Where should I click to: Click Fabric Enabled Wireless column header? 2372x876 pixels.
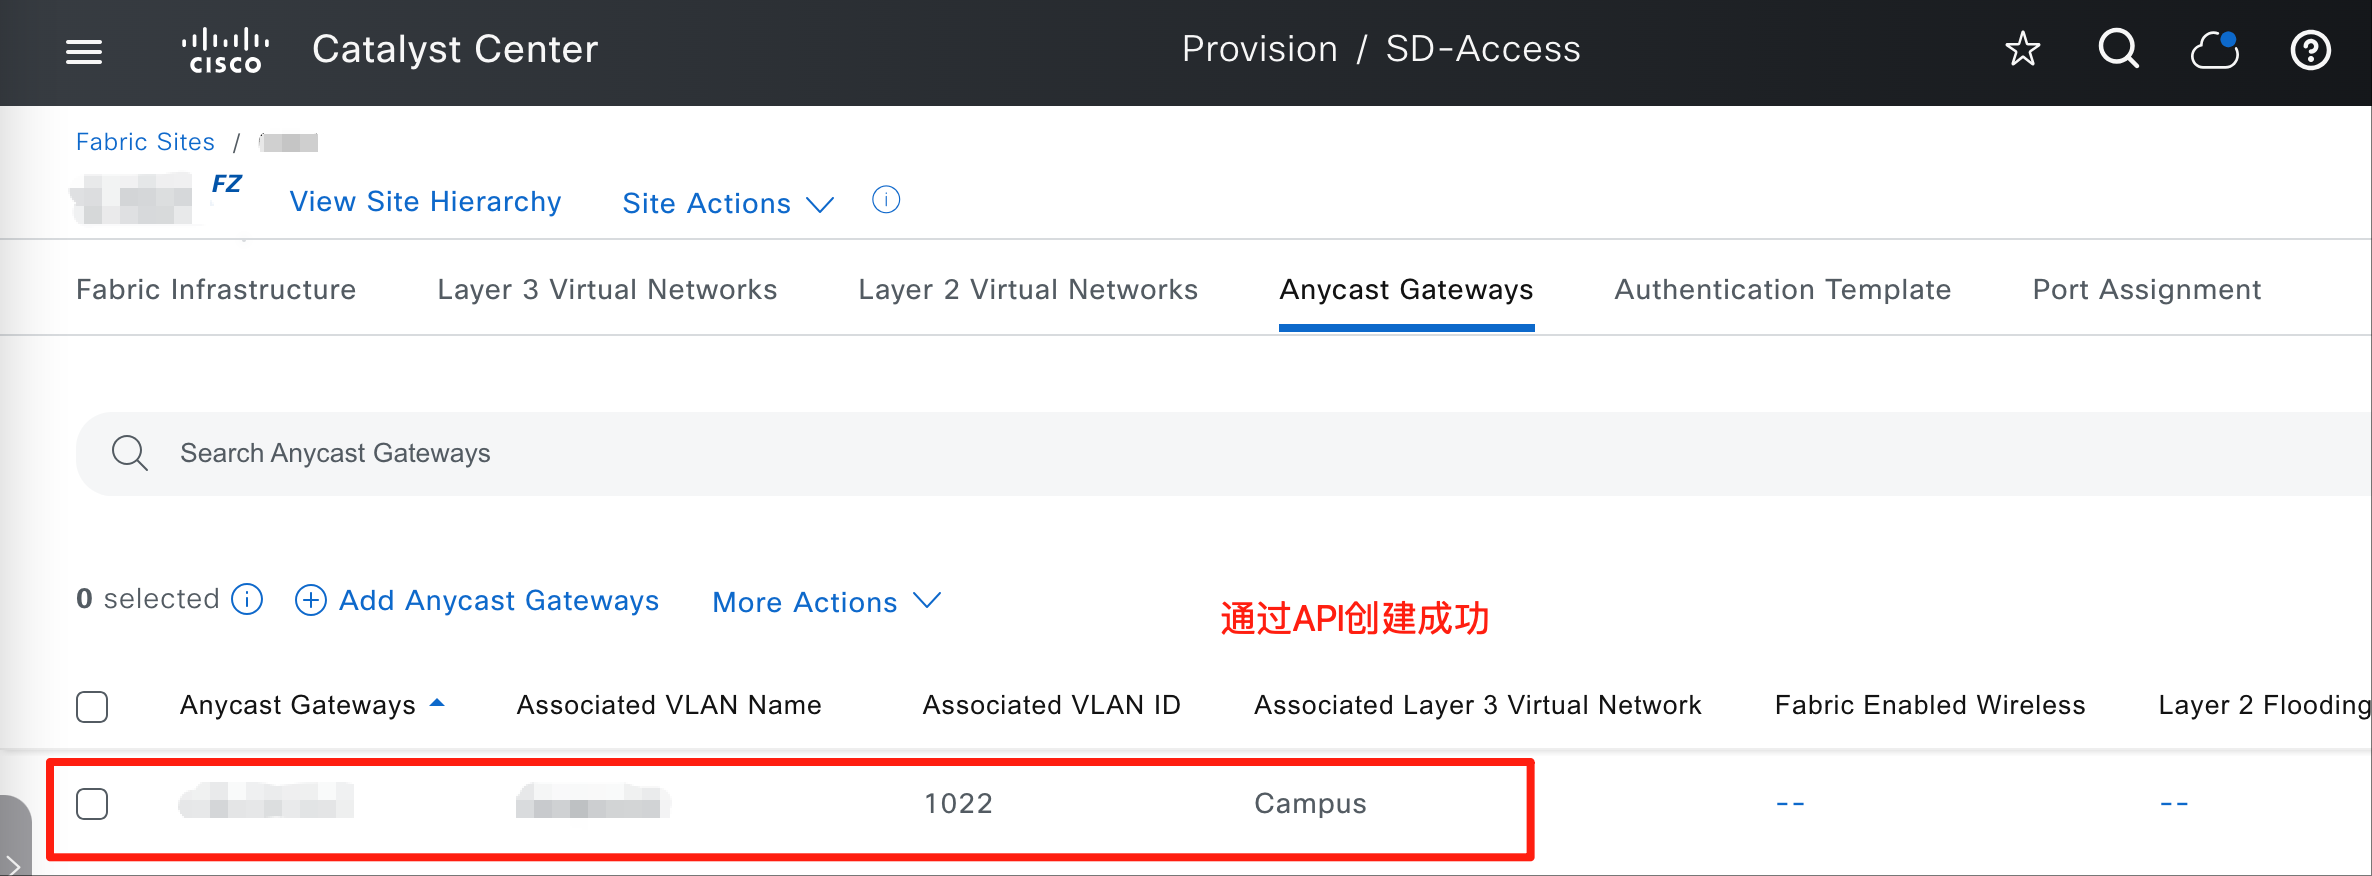point(1930,705)
